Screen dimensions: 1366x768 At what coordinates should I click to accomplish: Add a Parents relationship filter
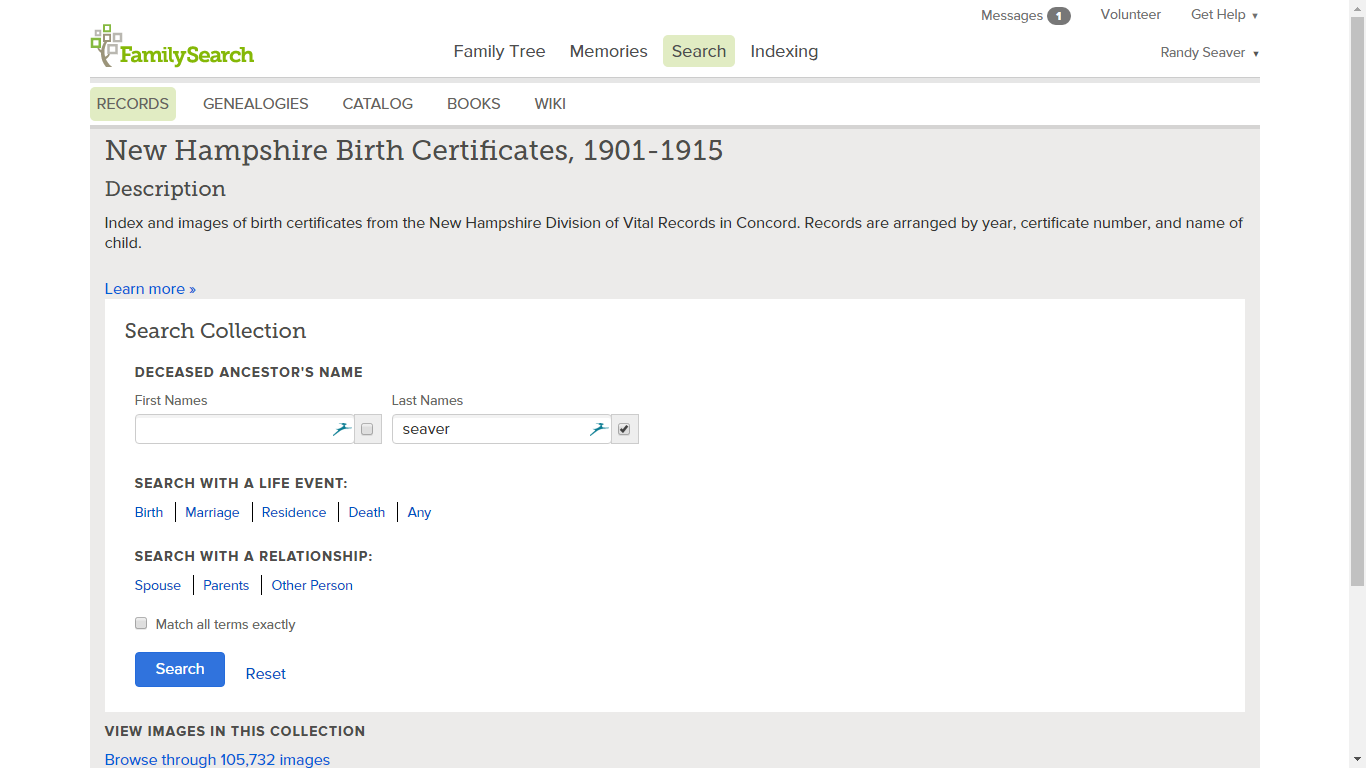[x=226, y=585]
